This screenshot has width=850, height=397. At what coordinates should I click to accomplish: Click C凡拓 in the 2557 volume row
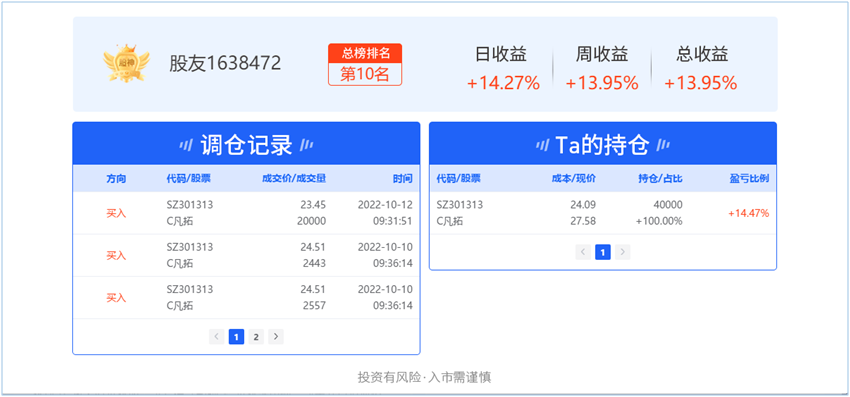(x=179, y=306)
